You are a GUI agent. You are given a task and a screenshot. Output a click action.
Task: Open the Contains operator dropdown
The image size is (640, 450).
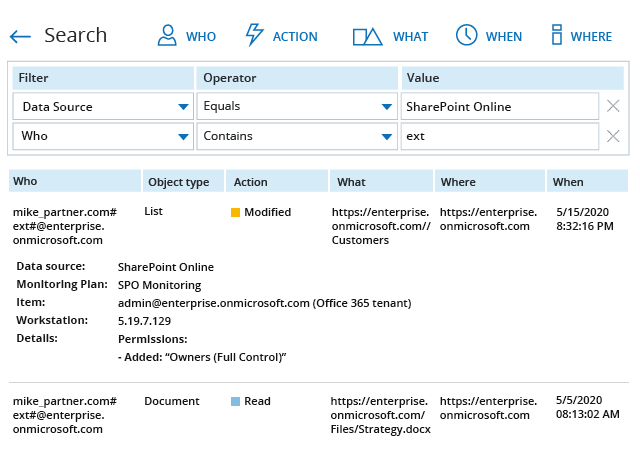(x=297, y=136)
